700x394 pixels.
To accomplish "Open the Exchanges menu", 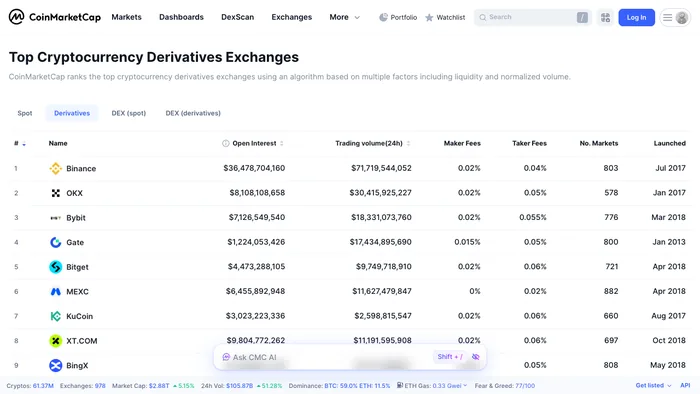I will [x=292, y=17].
